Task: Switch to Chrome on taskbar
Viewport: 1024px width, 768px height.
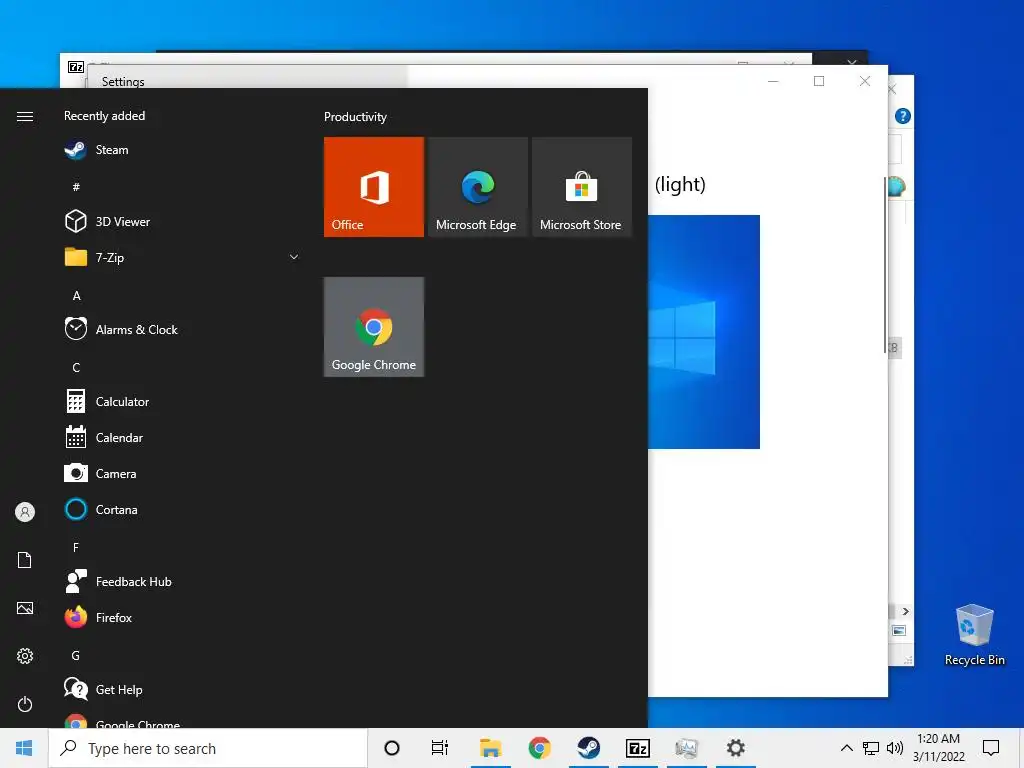Action: (539, 748)
